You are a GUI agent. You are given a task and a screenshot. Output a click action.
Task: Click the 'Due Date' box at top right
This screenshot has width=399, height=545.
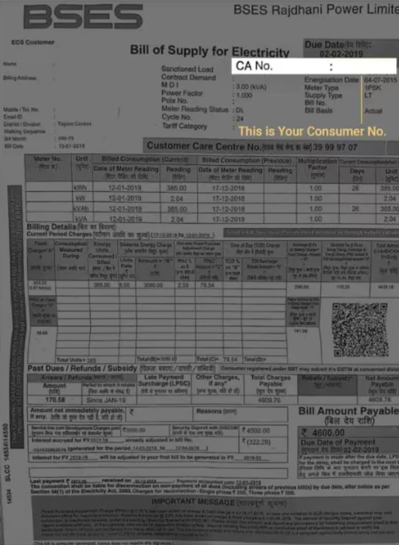351,49
